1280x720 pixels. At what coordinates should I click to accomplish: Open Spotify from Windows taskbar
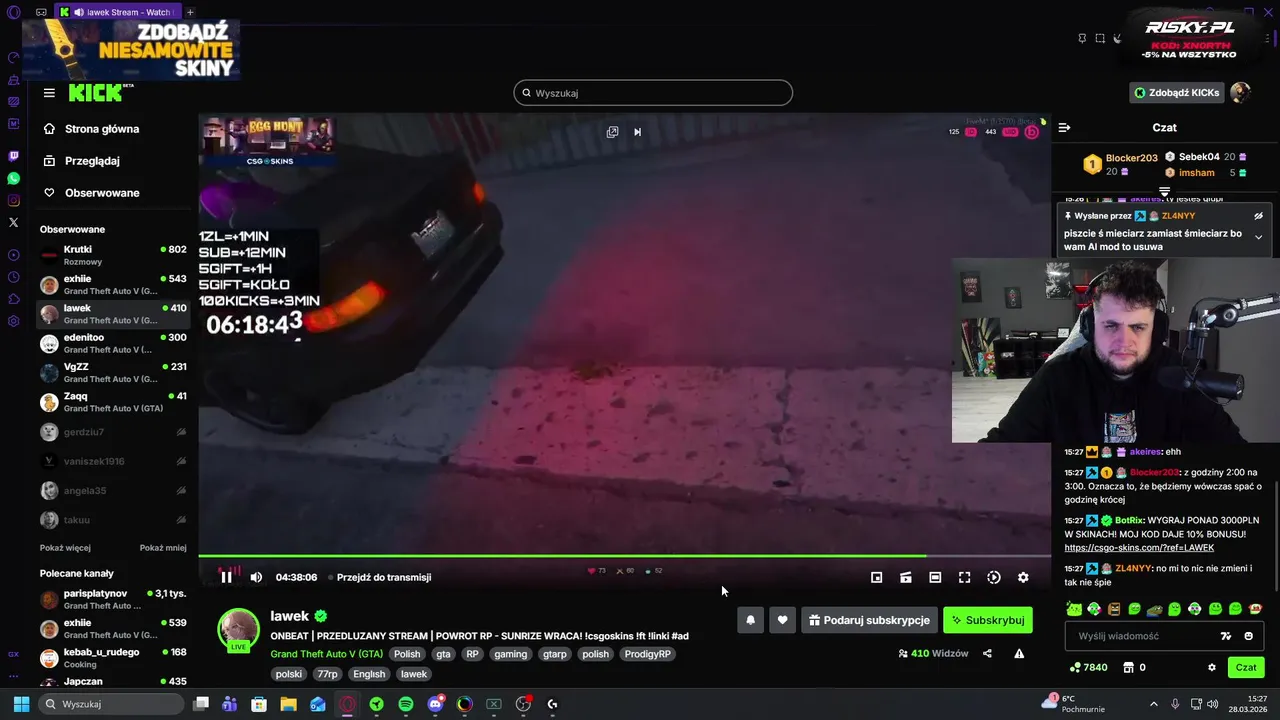click(x=406, y=704)
